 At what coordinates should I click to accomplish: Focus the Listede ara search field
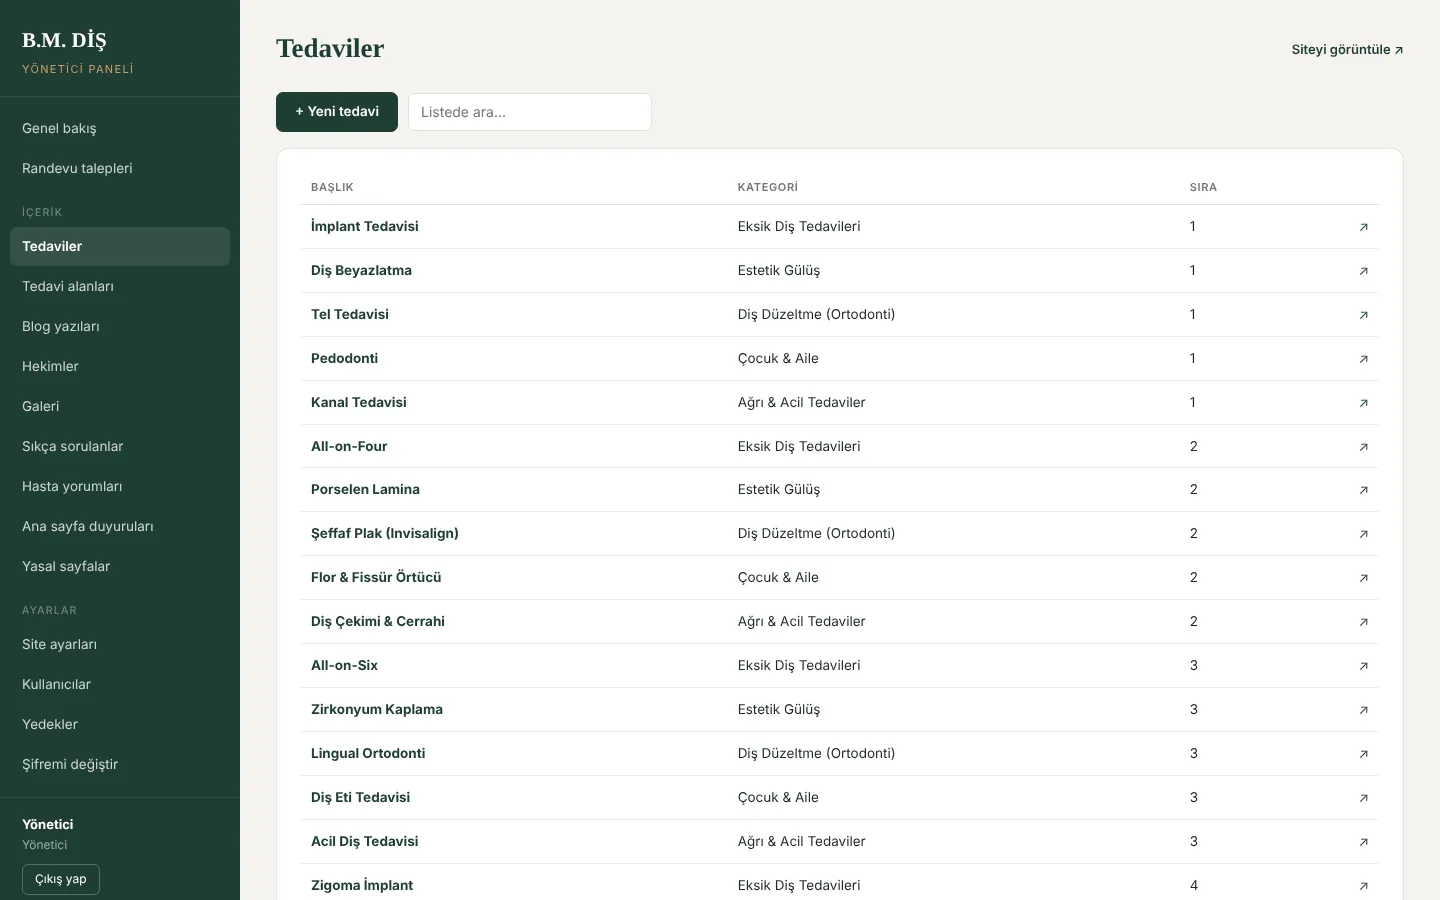530,112
